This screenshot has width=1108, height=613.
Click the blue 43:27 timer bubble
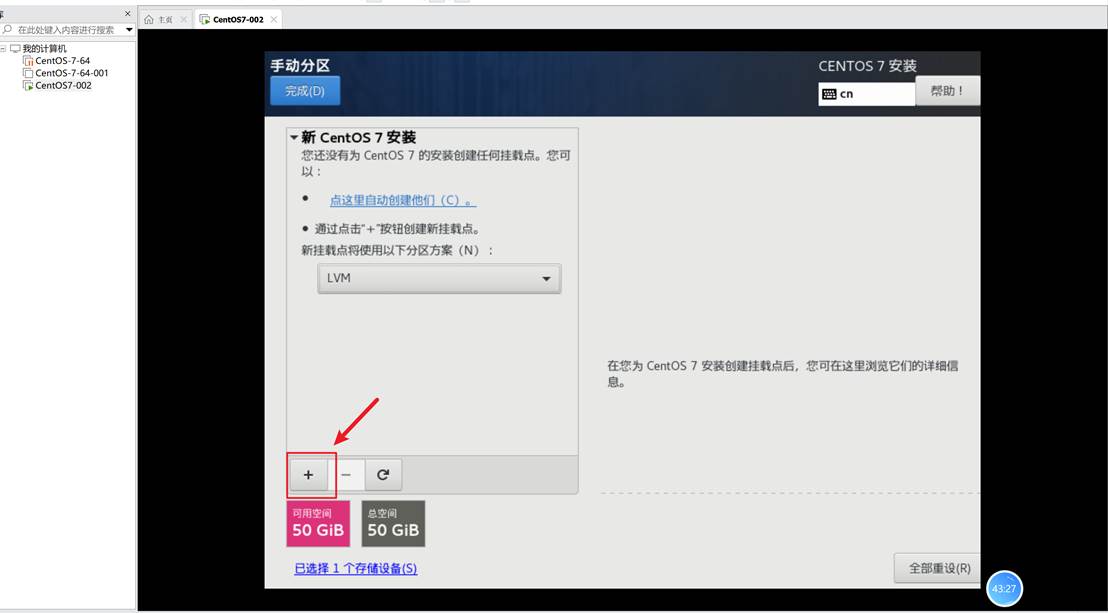click(x=1004, y=588)
